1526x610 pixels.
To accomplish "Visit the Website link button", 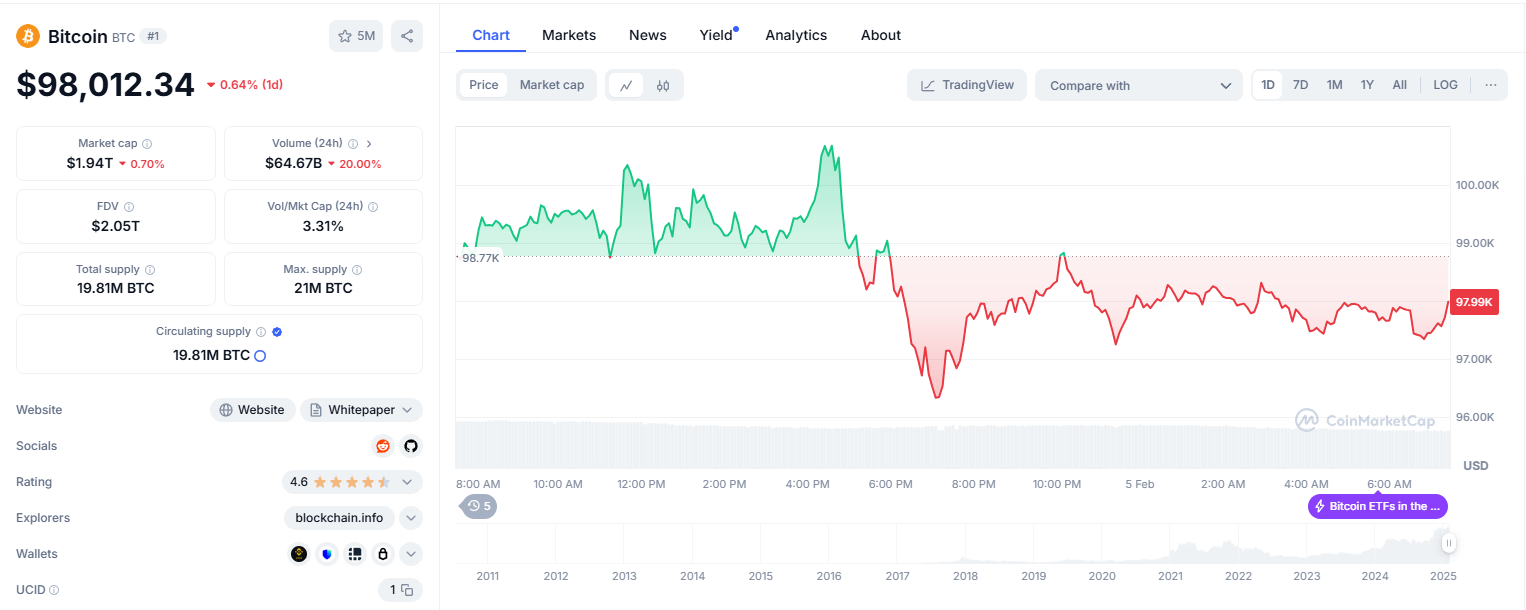I will point(253,410).
